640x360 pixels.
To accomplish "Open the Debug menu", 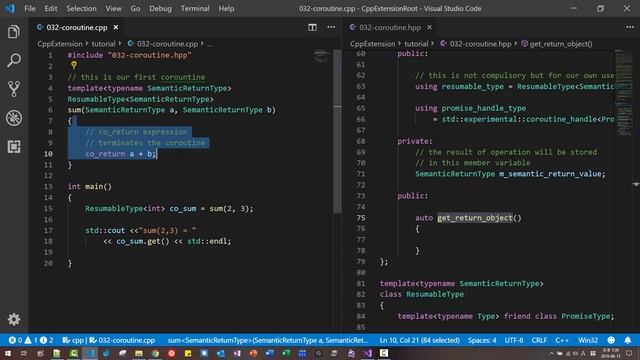I will click(x=160, y=9).
